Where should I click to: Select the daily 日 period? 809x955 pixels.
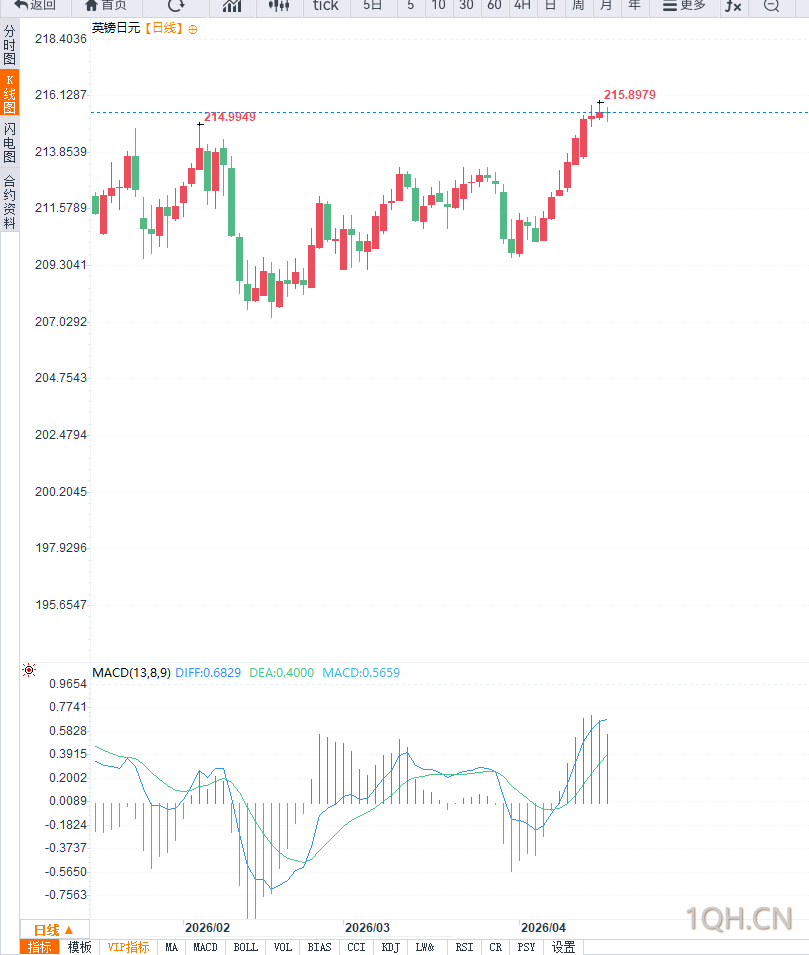[x=550, y=6]
